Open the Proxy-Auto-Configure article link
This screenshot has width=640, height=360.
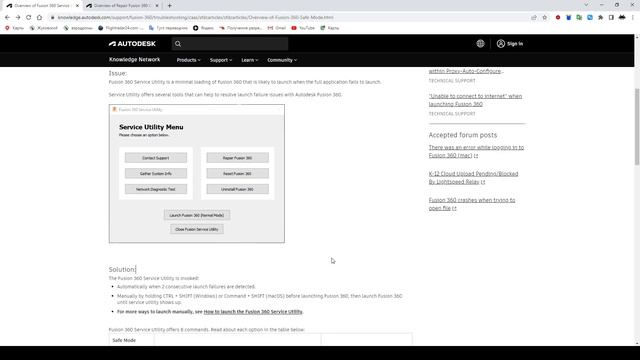pyautogui.click(x=465, y=71)
